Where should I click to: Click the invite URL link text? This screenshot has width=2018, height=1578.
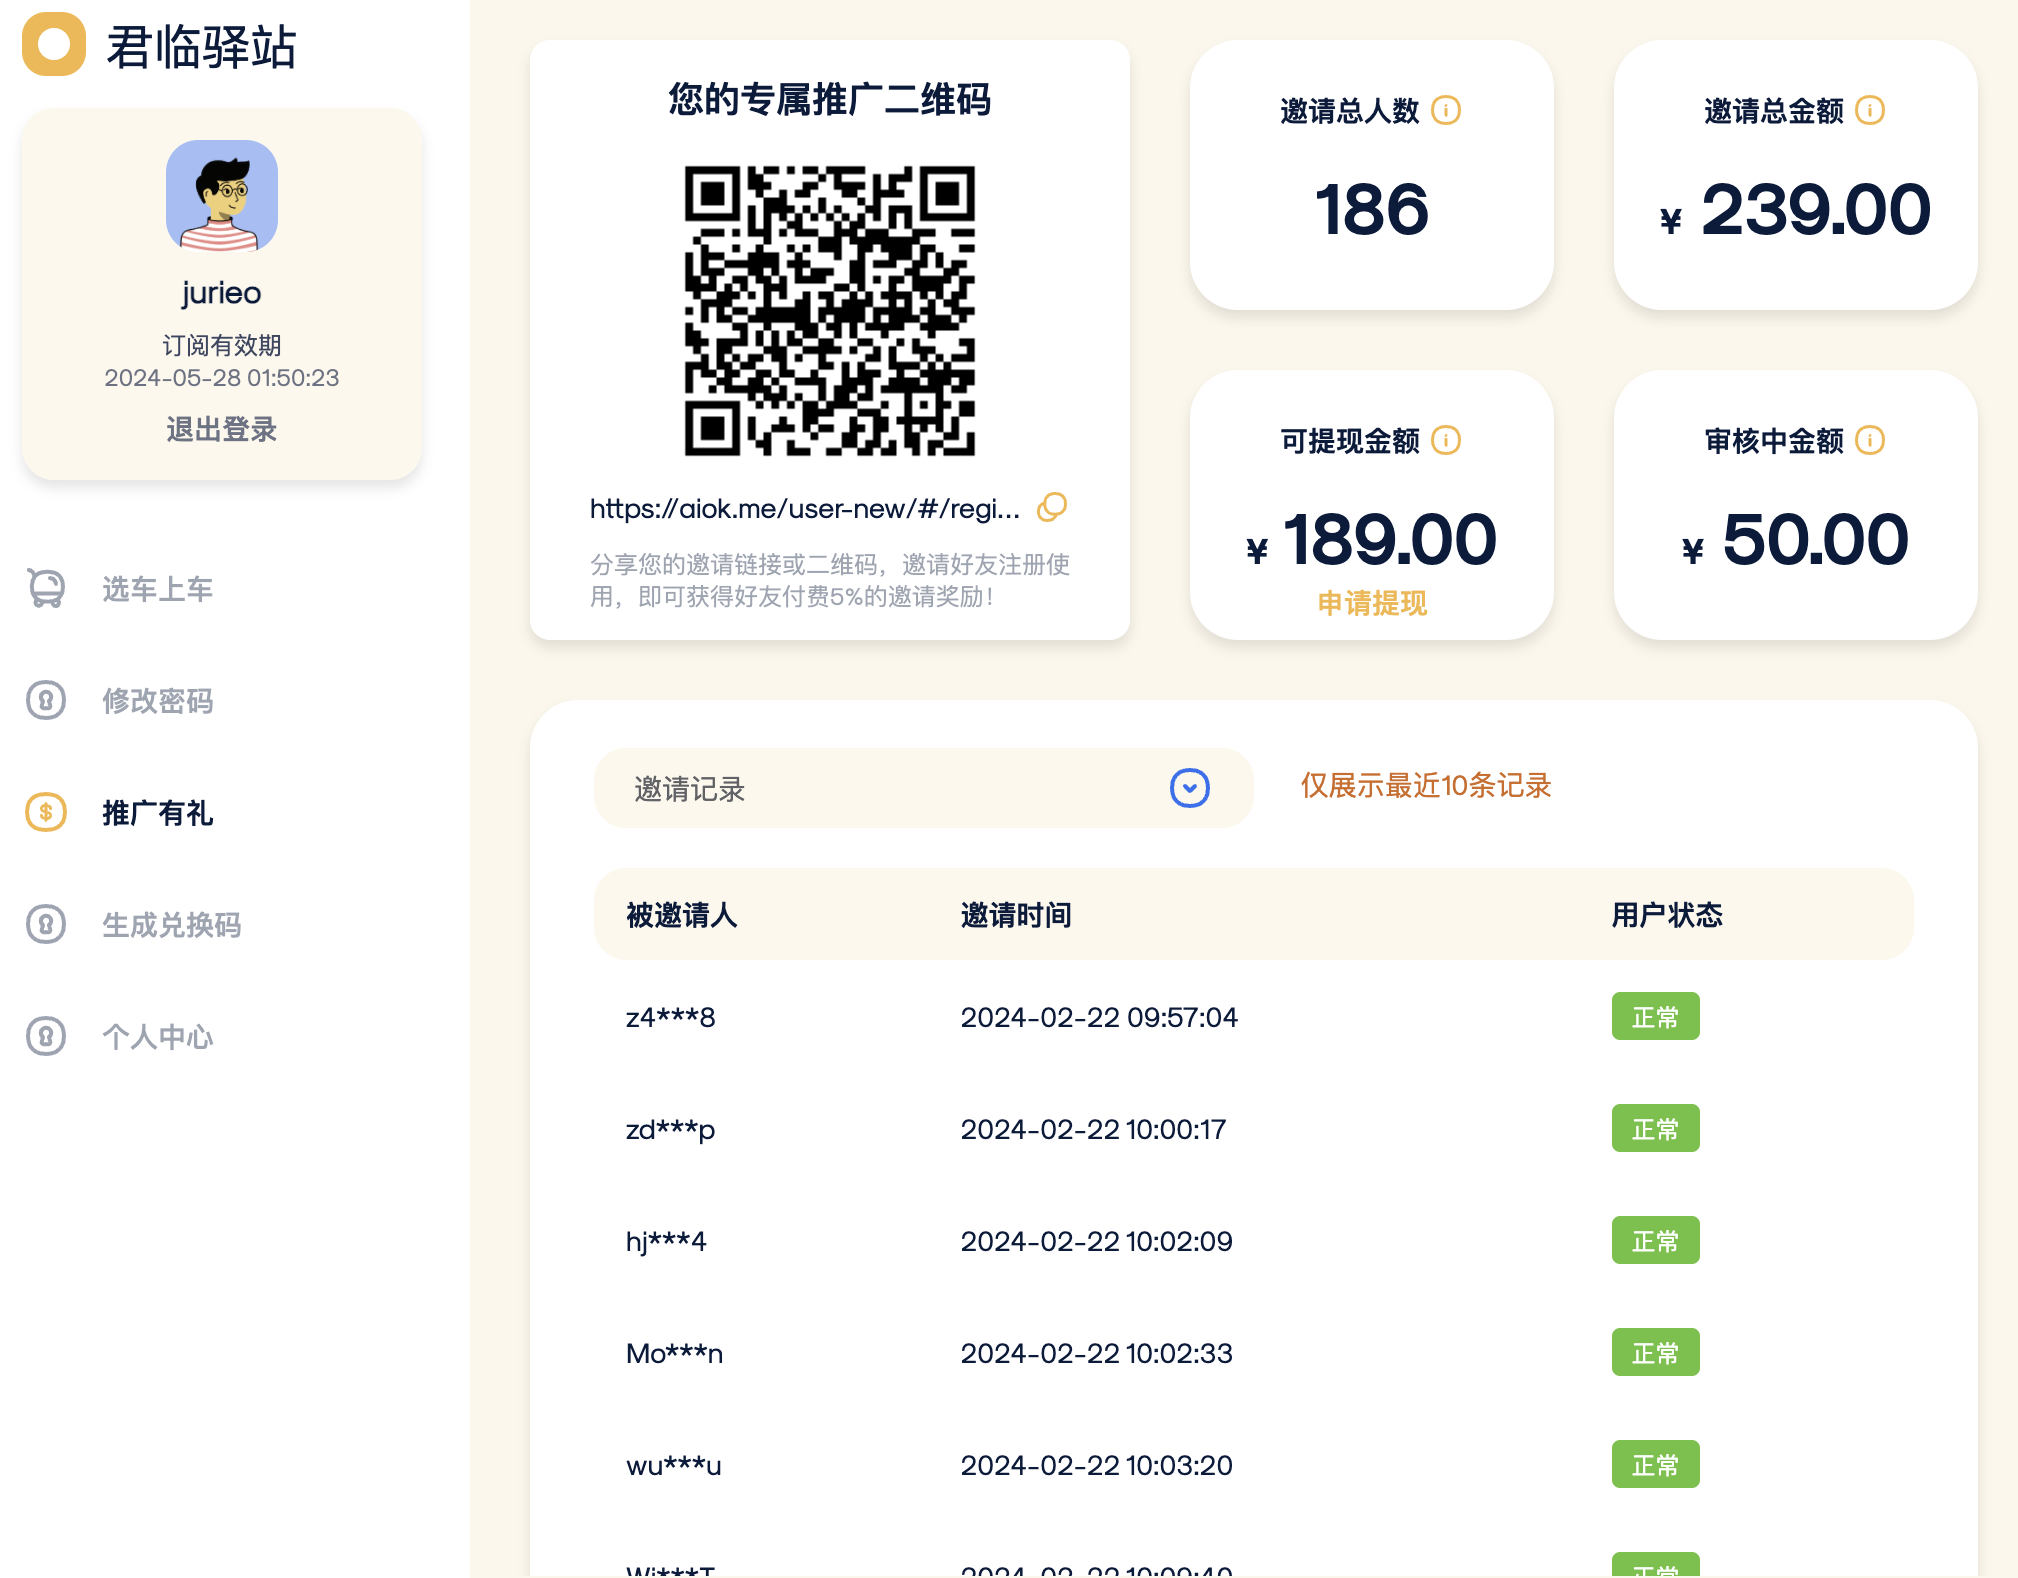click(804, 509)
